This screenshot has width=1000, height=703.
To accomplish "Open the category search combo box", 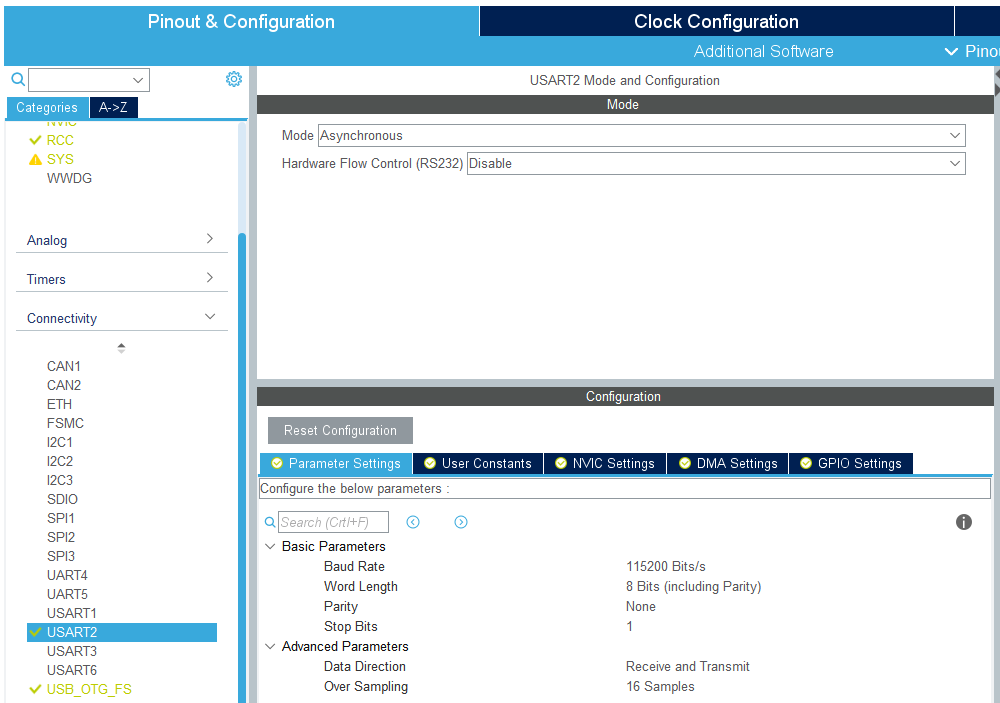I will pyautogui.click(x=89, y=80).
